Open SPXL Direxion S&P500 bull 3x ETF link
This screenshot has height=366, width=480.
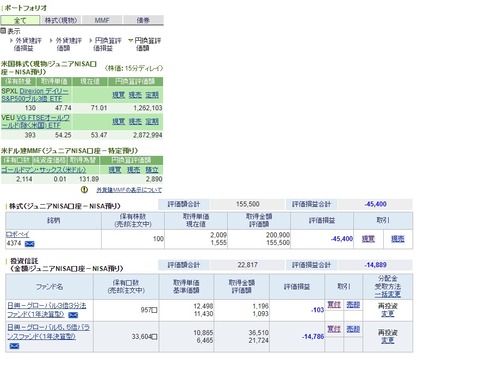35,95
